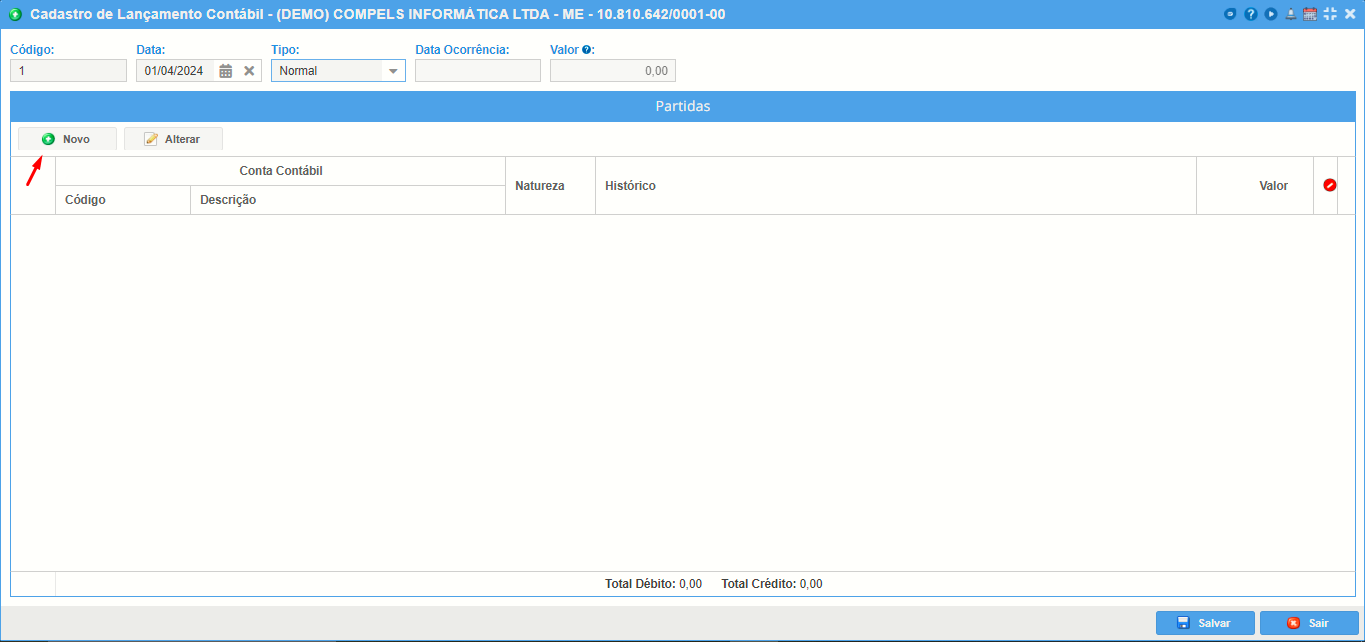
Task: Close the Cadastro de Lançamento Contábil window
Action: 1349,14
